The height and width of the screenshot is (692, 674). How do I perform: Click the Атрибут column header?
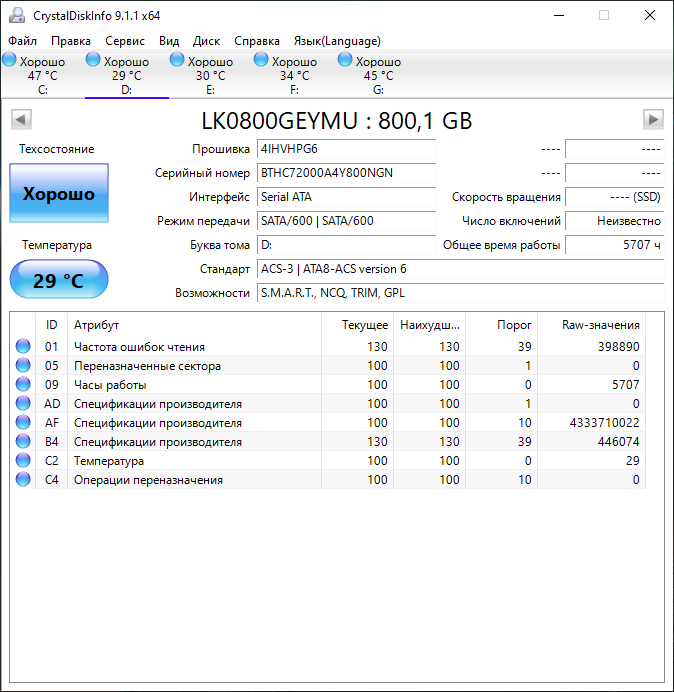tap(194, 325)
